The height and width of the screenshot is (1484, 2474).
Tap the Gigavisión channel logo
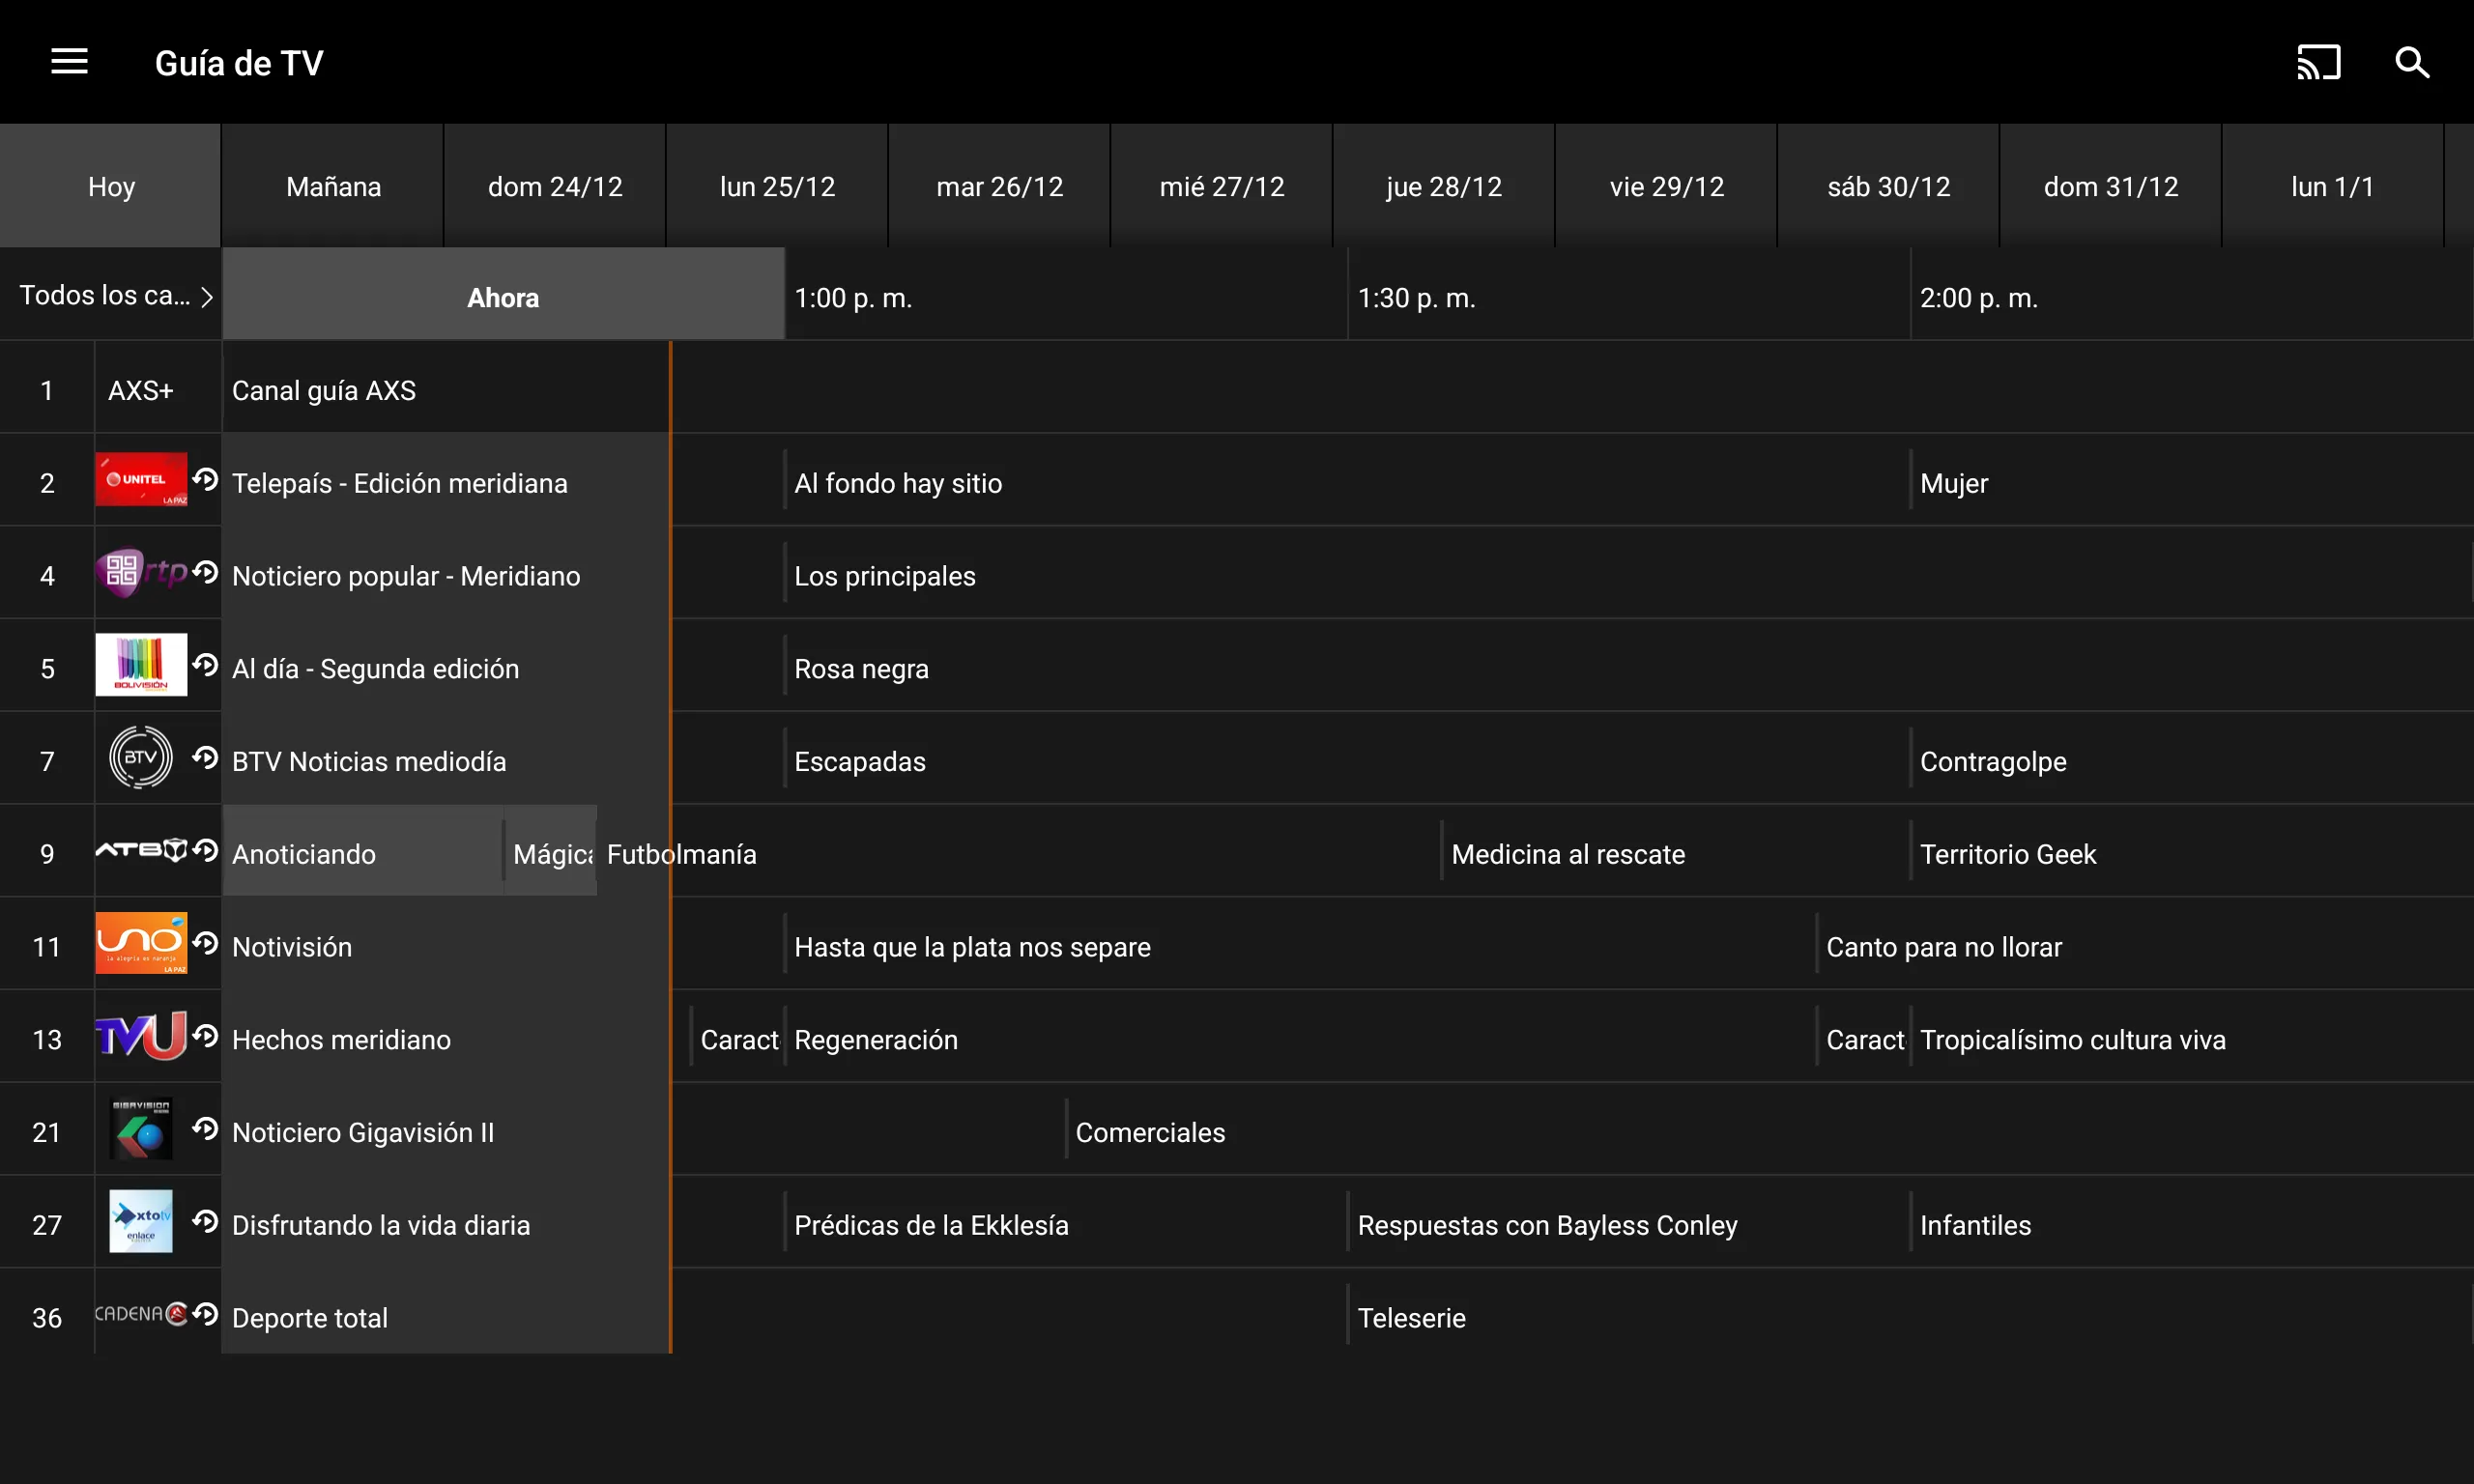(x=141, y=1129)
